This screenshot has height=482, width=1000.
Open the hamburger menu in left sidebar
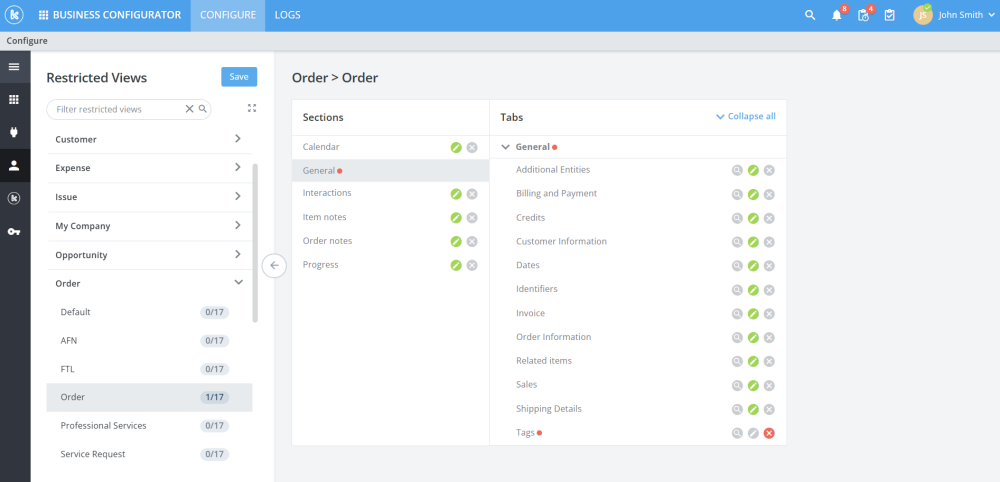point(14,67)
